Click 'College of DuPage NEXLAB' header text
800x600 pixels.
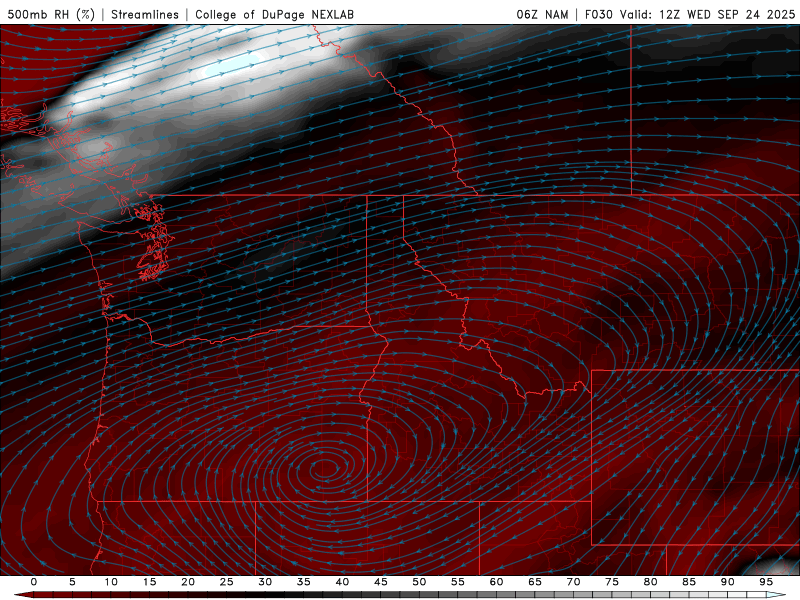[274, 14]
